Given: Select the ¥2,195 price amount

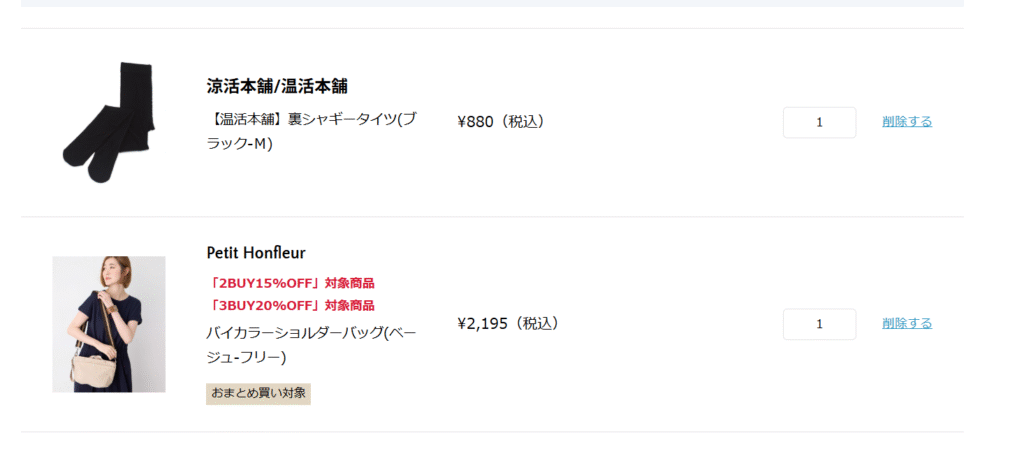Looking at the screenshot, I should (483, 323).
